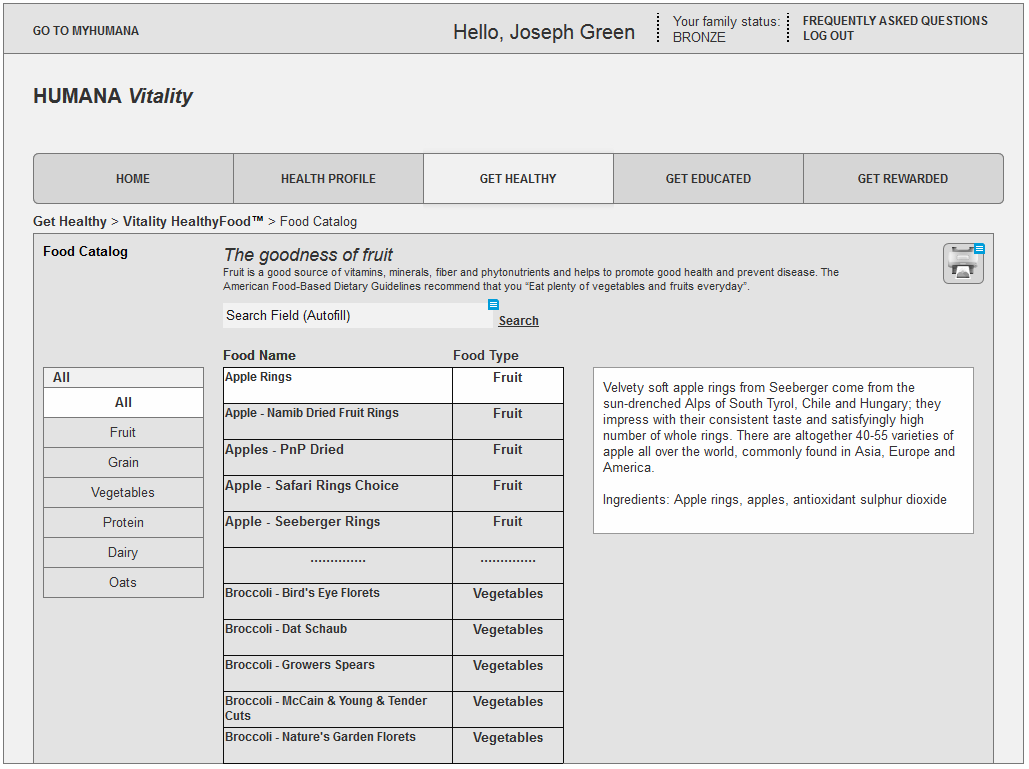This screenshot has height=769, width=1029.
Task: Click LOG OUT link
Action: click(x=828, y=36)
